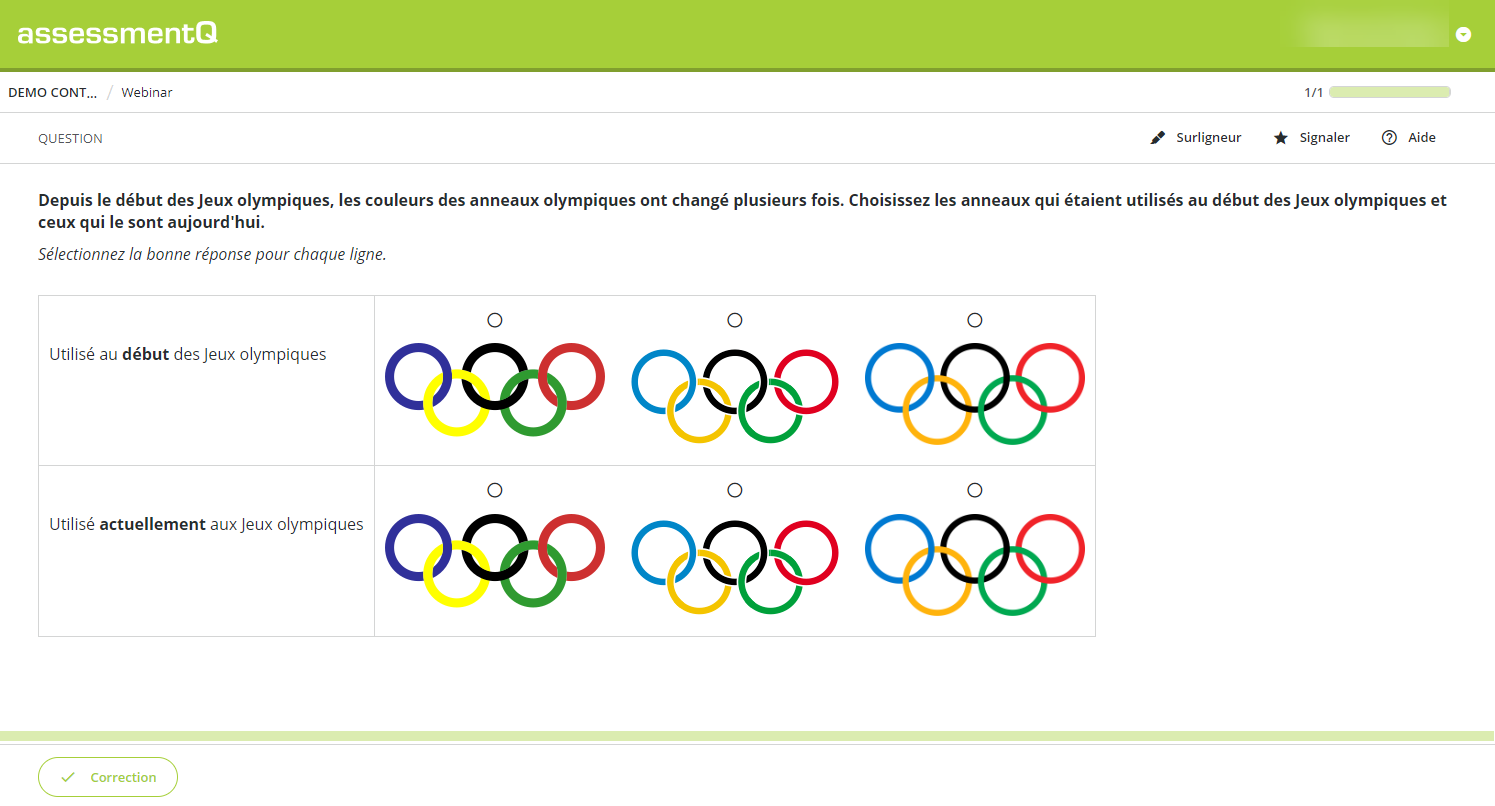The height and width of the screenshot is (806, 1495).
Task: Click the checkmark icon in Correction button
Action: (68, 777)
